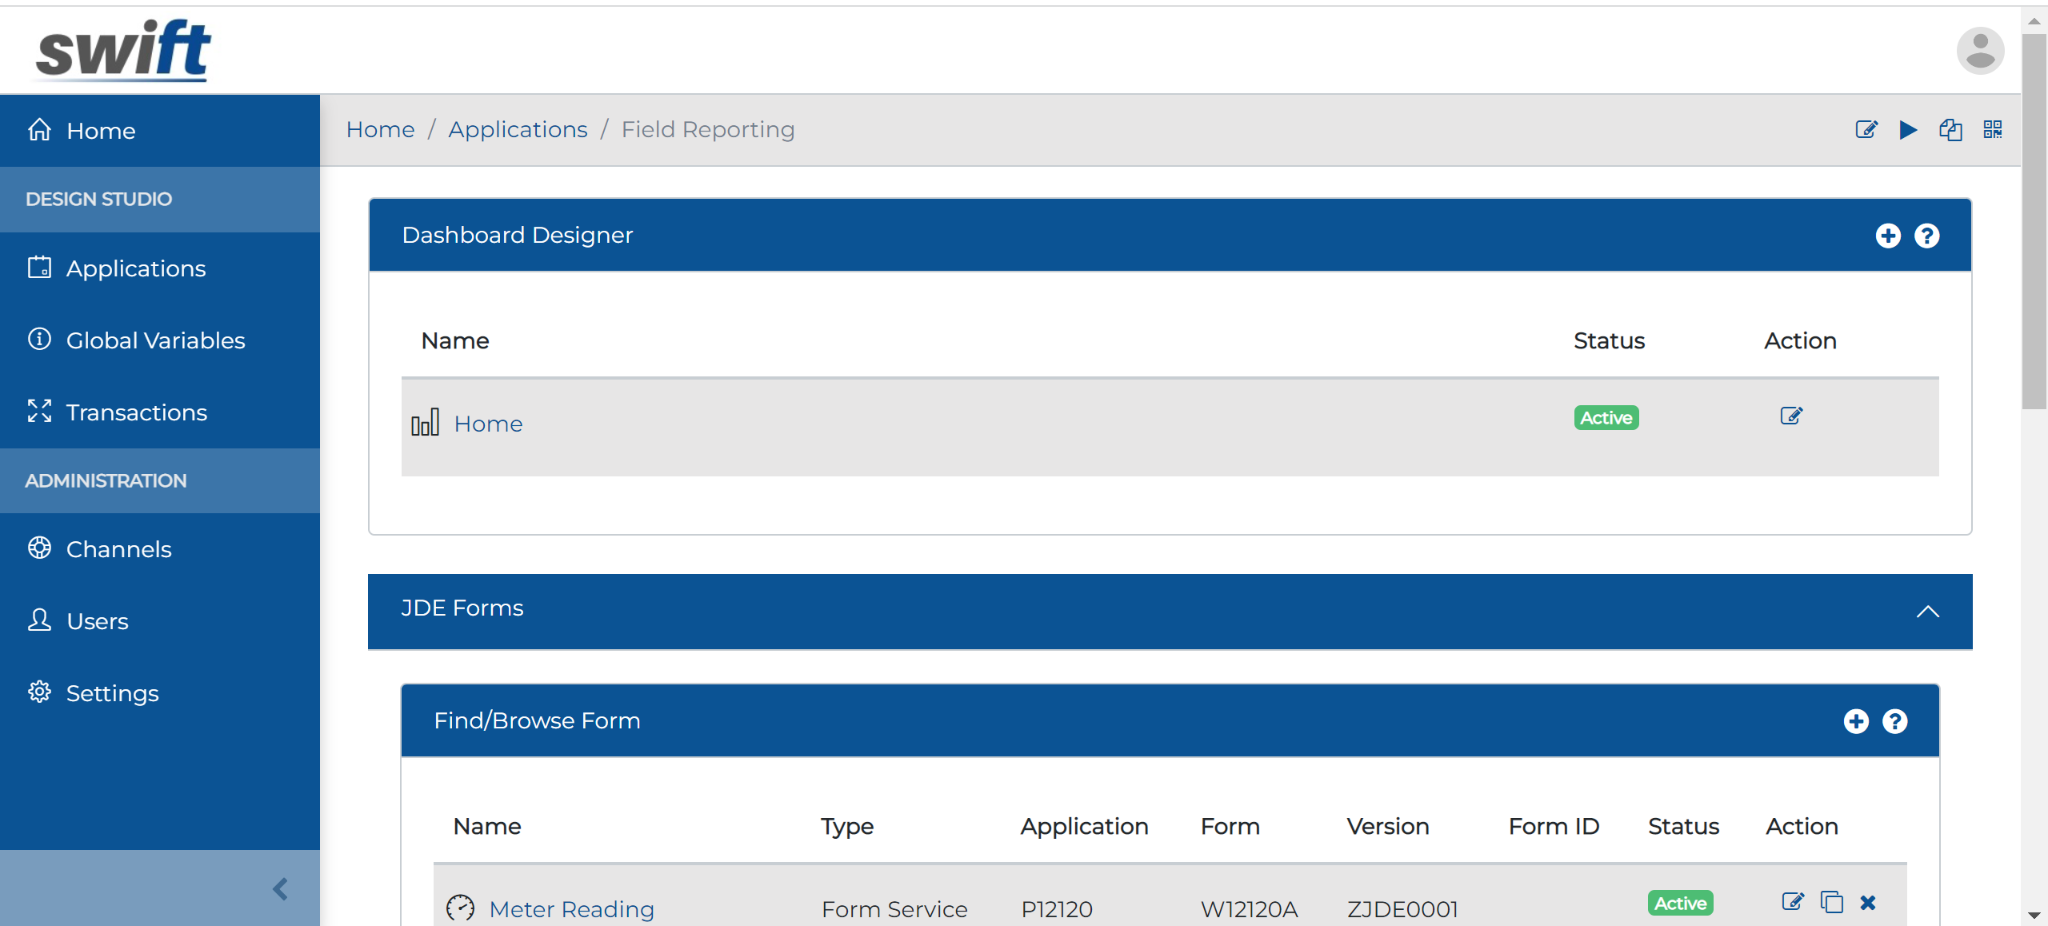Open the QR code for Field Reporting
Screen dimensions: 2048x926
pyautogui.click(x=1993, y=130)
